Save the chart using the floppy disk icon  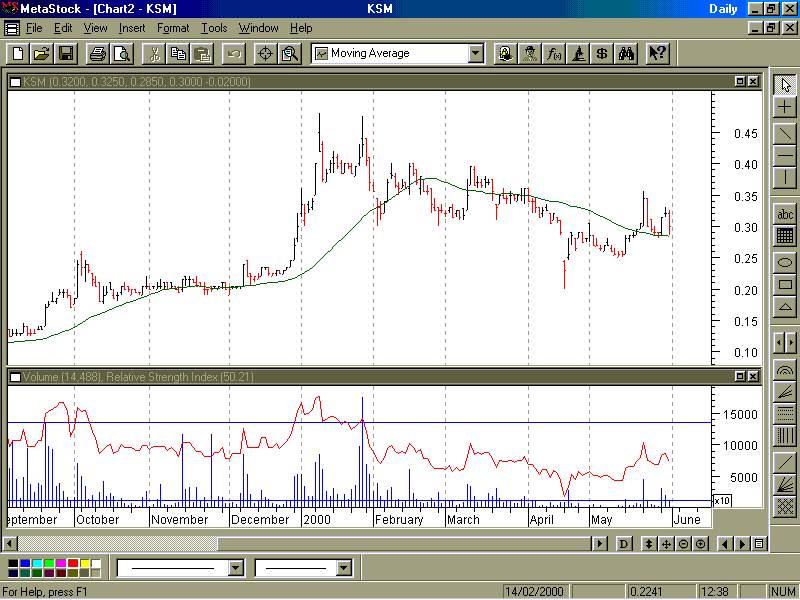(66, 53)
